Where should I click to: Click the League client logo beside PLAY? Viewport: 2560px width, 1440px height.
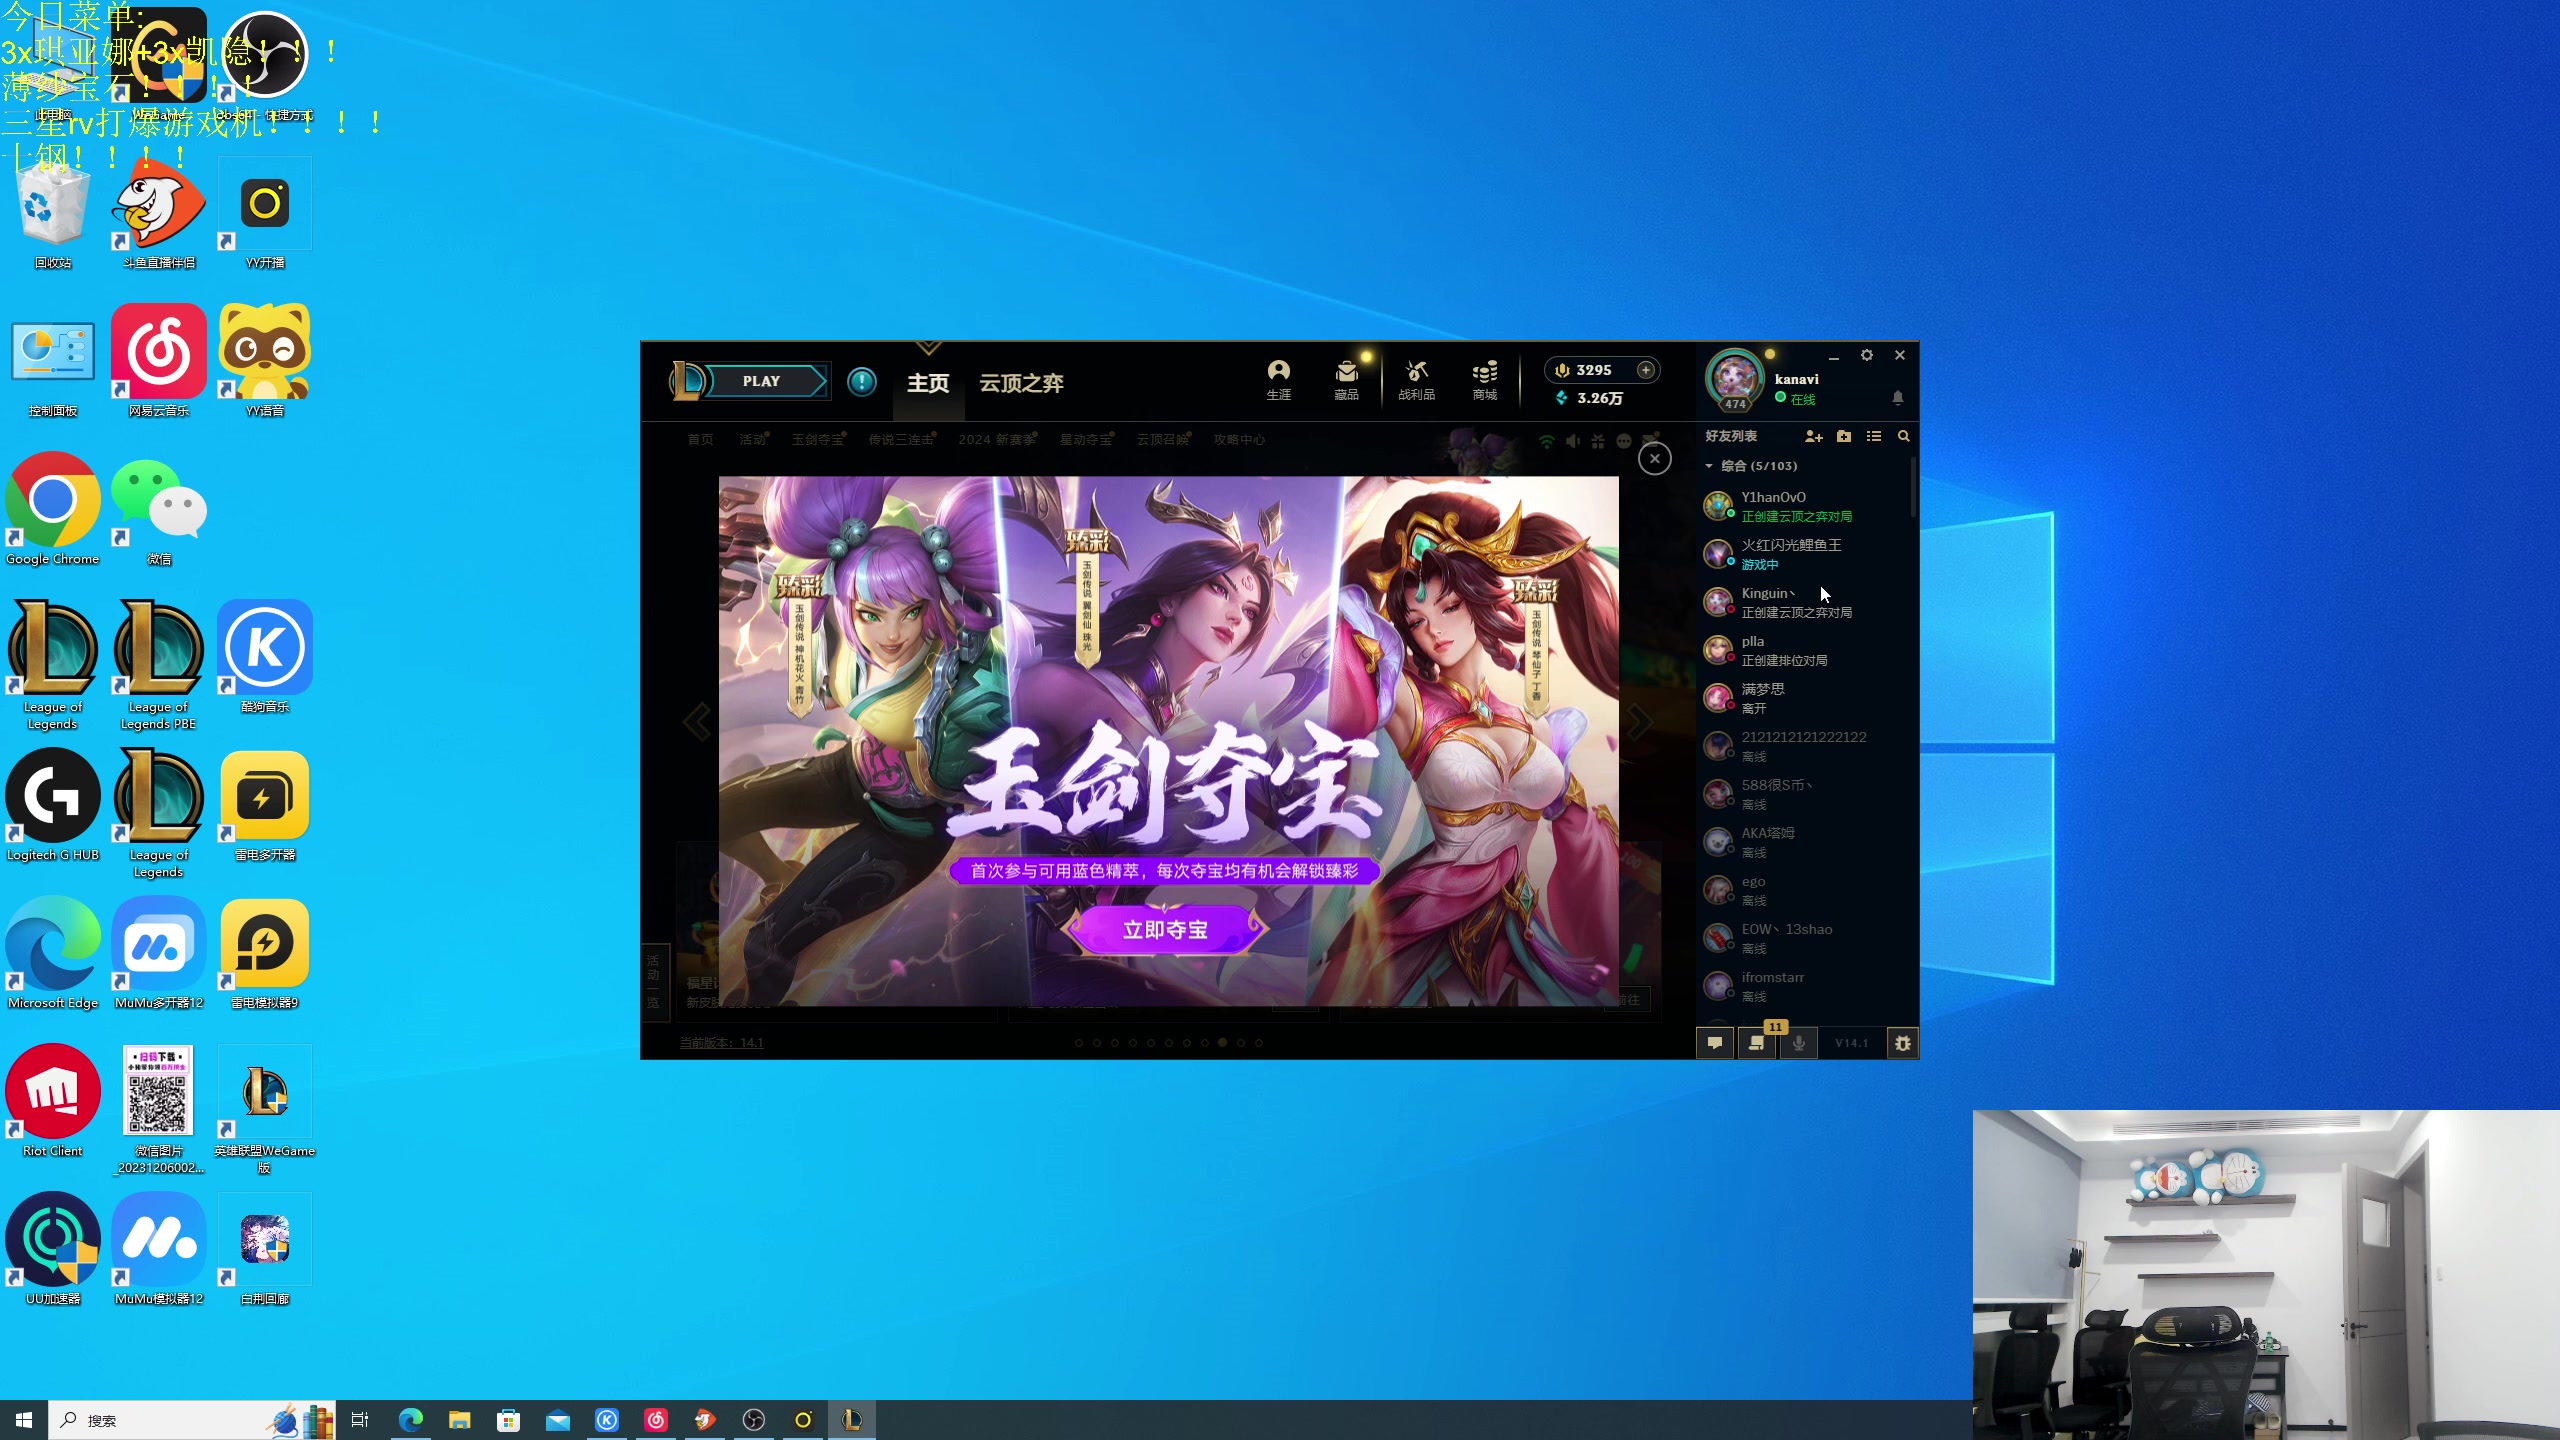[688, 381]
